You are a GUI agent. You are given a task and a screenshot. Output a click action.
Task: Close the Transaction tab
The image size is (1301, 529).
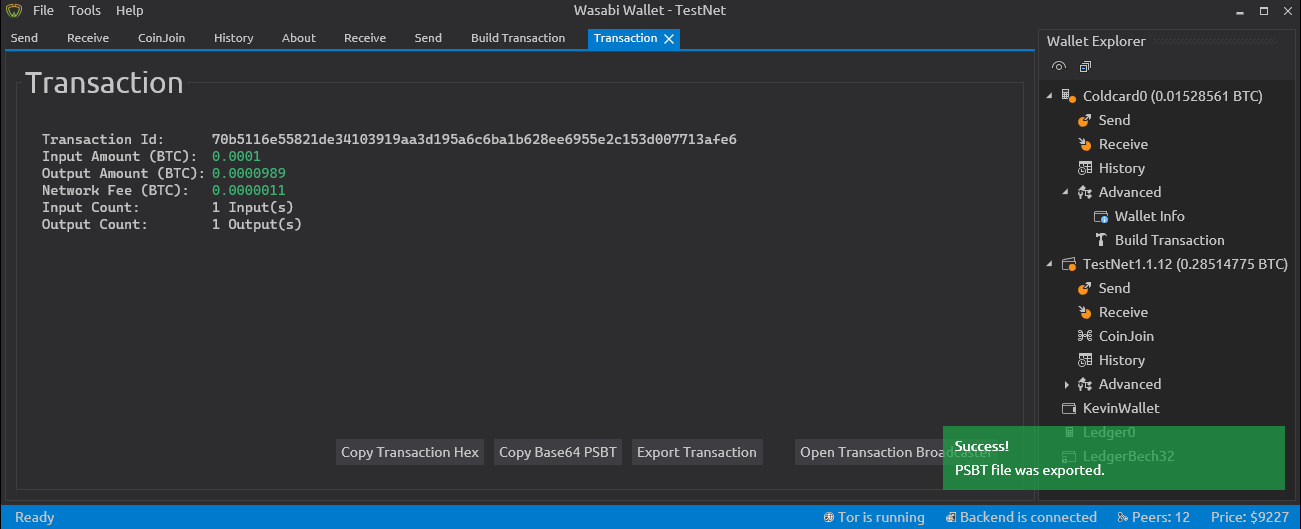670,39
